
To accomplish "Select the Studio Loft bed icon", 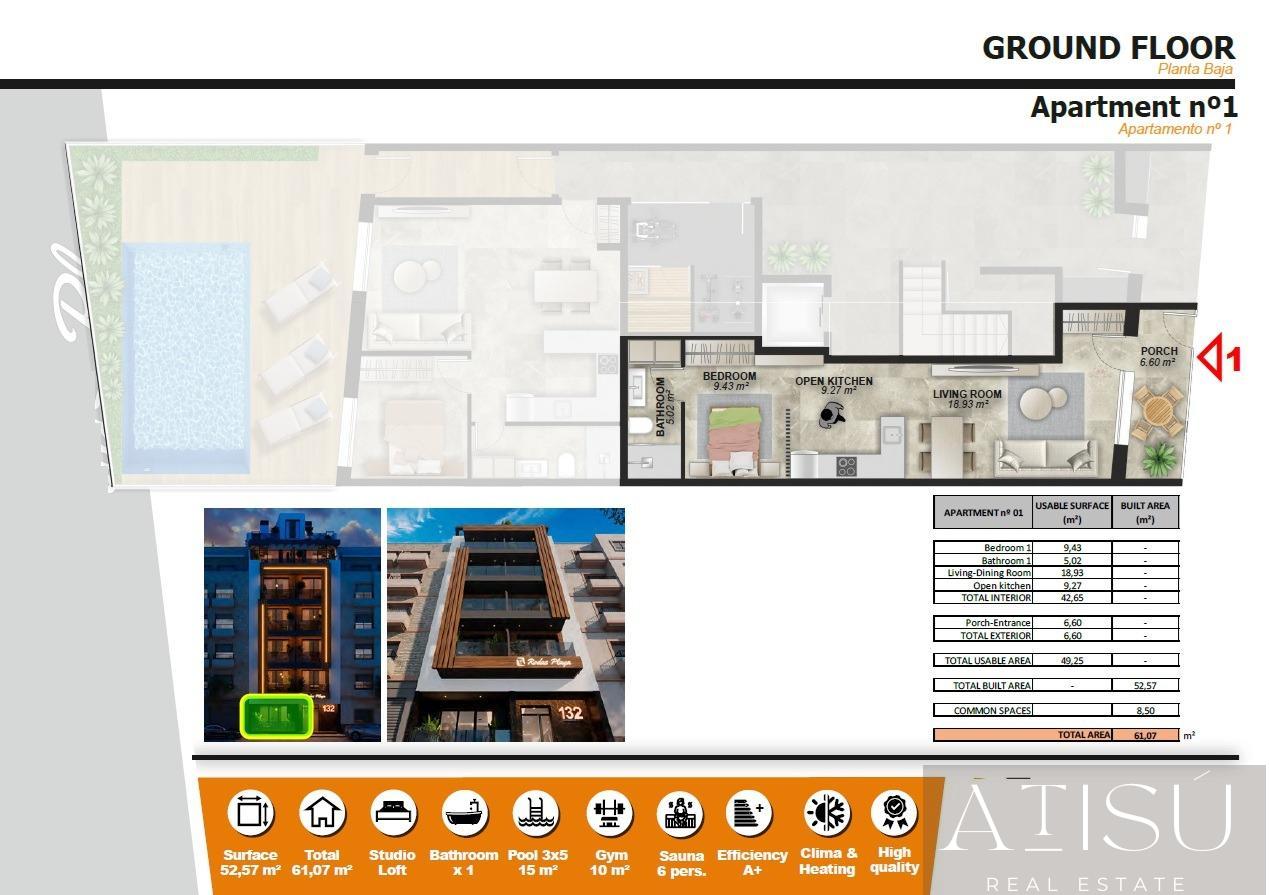I will tap(392, 813).
